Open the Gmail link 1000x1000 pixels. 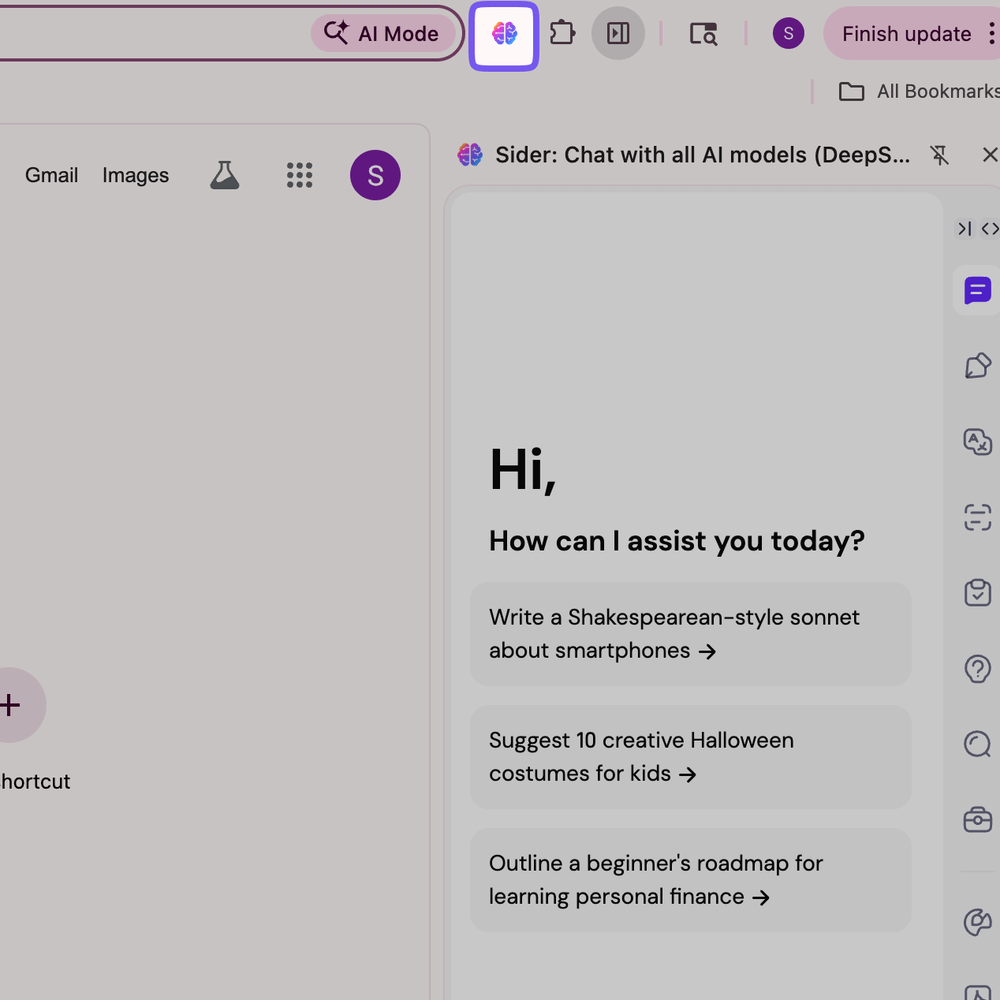click(52, 175)
